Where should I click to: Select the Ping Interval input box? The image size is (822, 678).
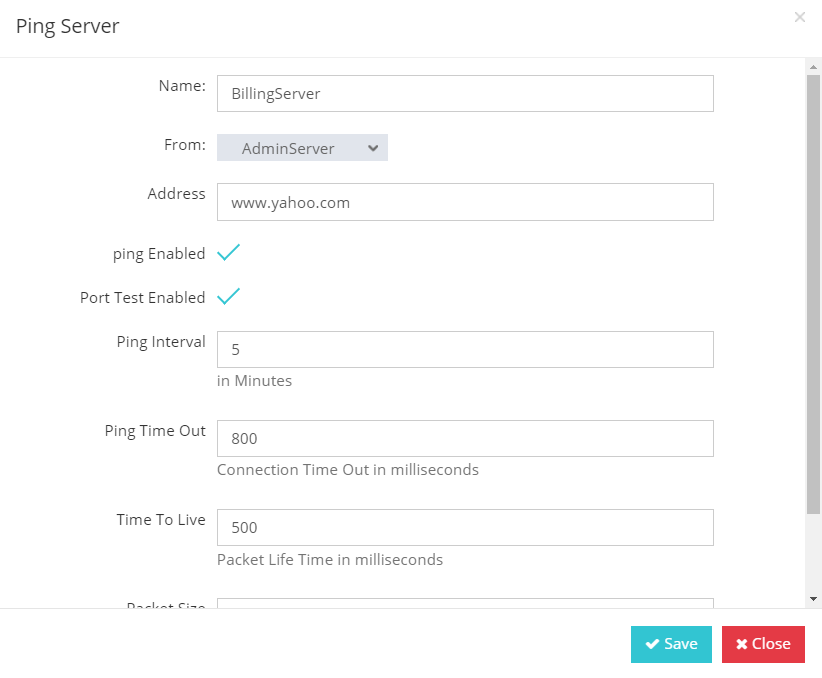click(x=465, y=350)
